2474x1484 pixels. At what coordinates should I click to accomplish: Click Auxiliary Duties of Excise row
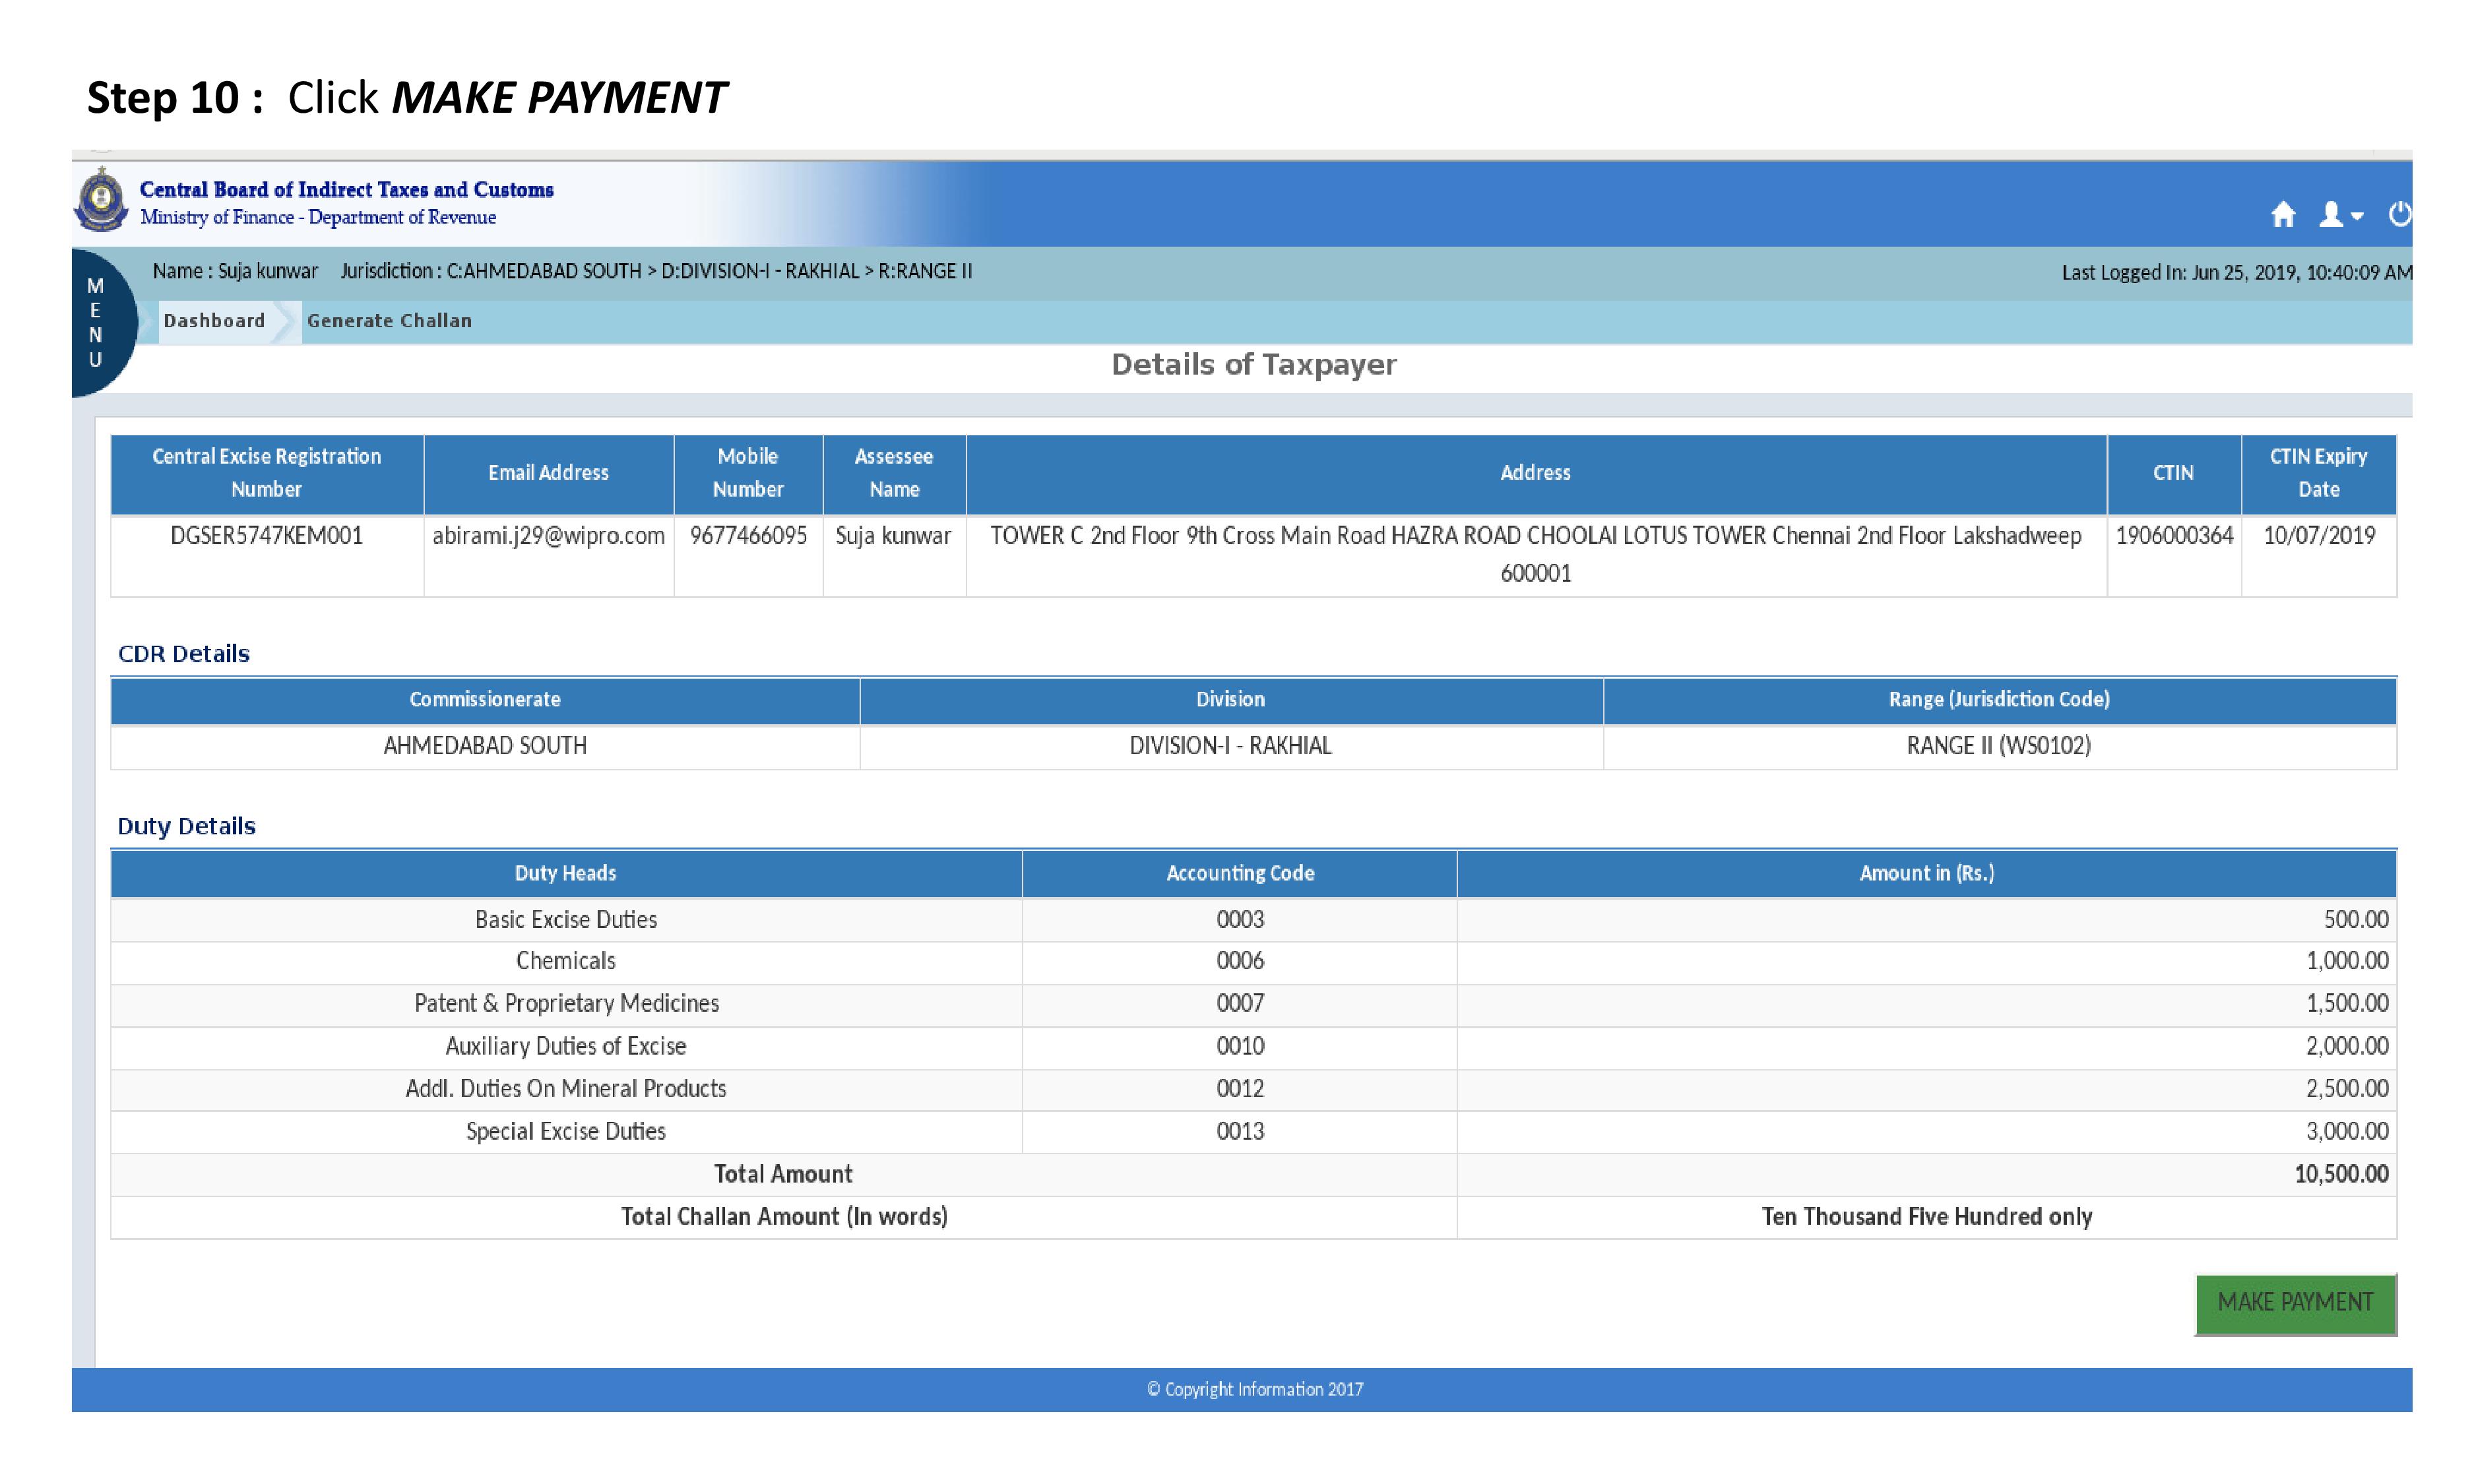[x=1253, y=1048]
